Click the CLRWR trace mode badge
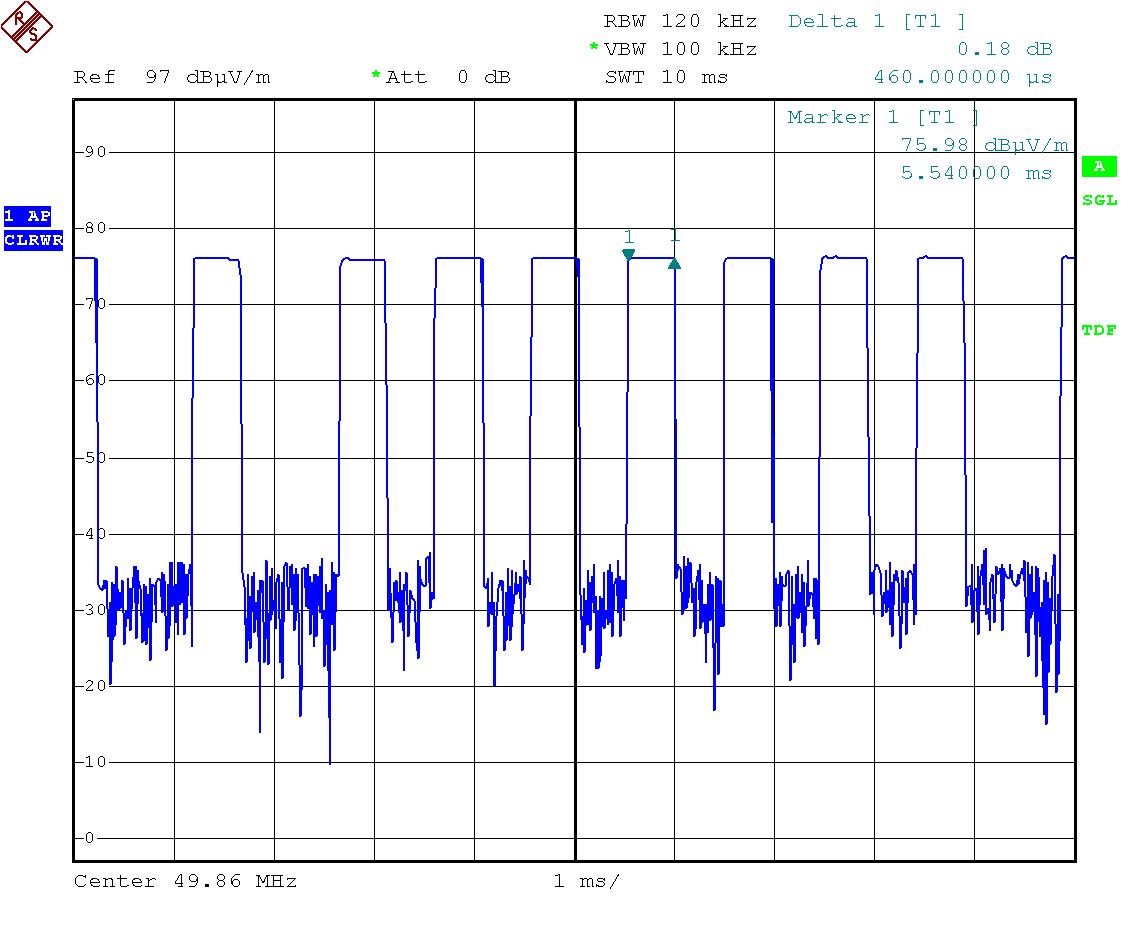 (x=33, y=240)
